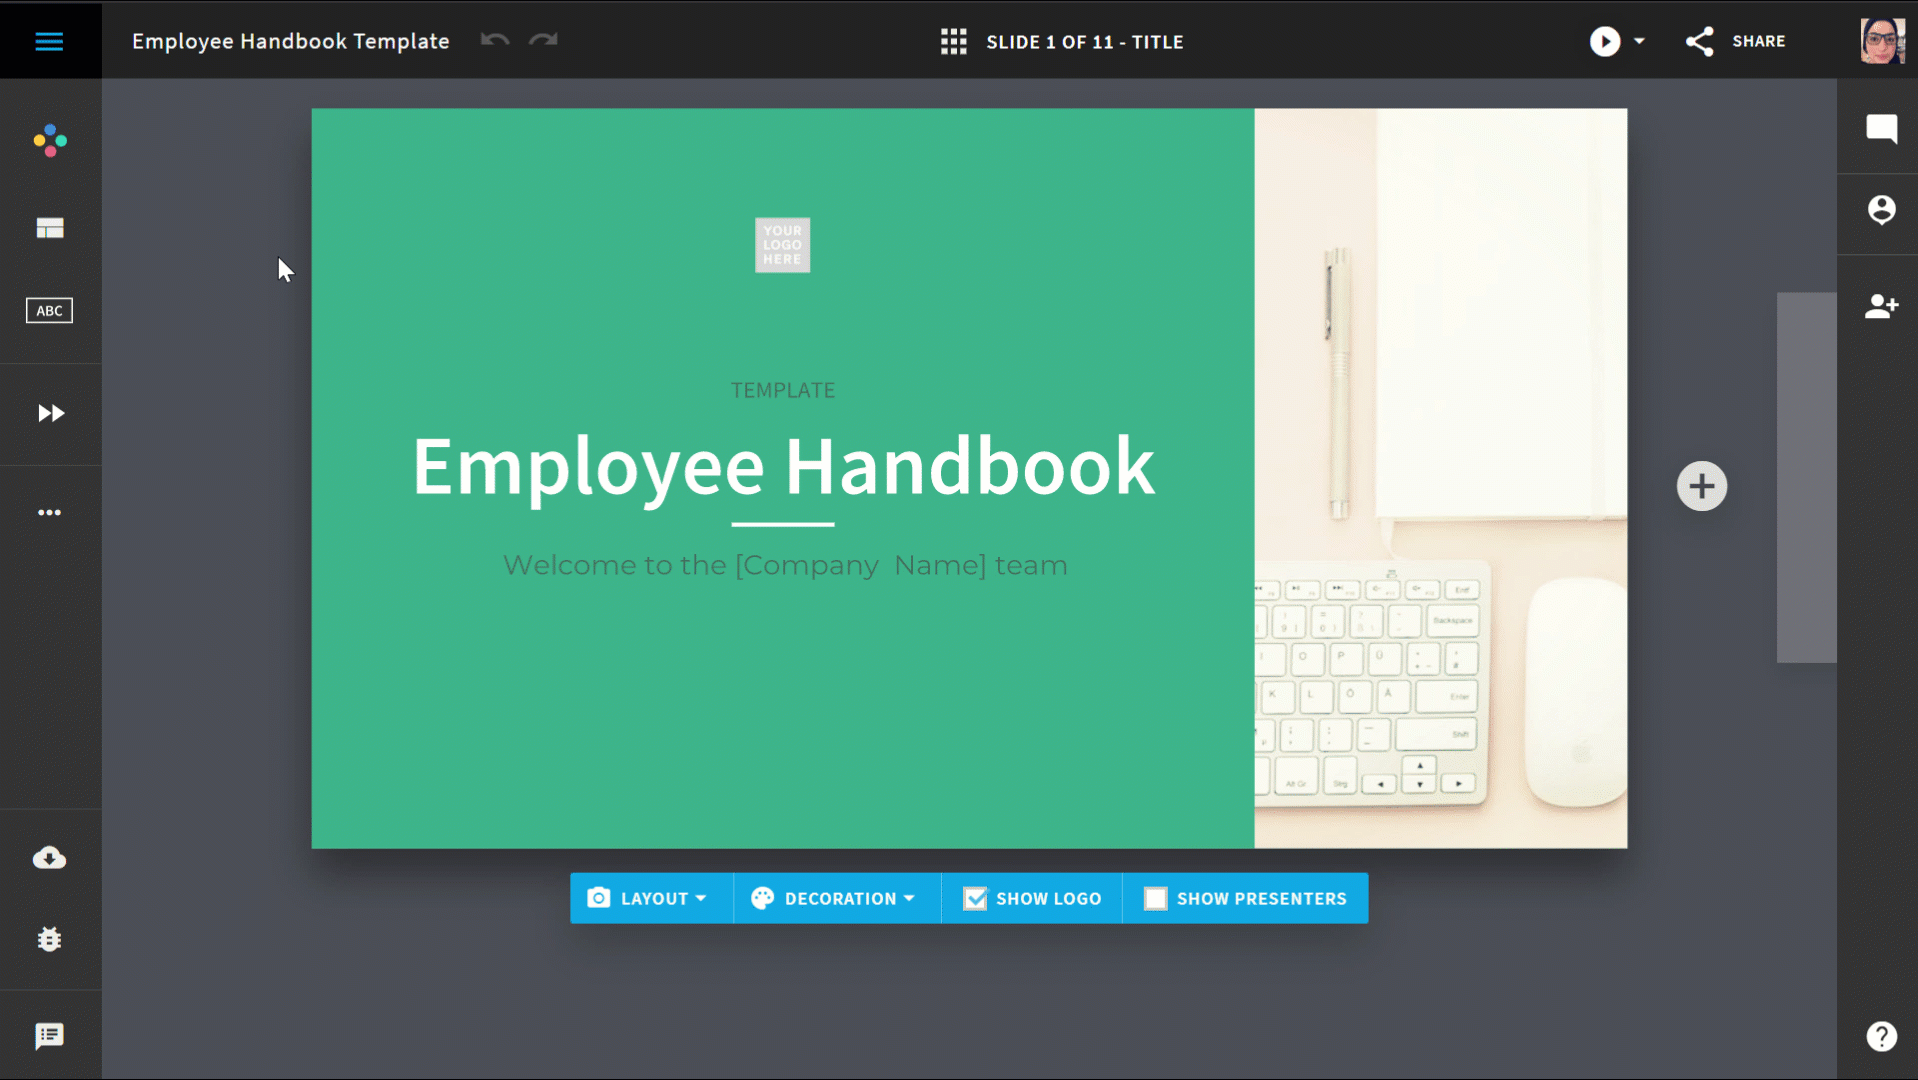The width and height of the screenshot is (1918, 1080).
Task: Open the animation fast-forward icon
Action: click(x=50, y=413)
